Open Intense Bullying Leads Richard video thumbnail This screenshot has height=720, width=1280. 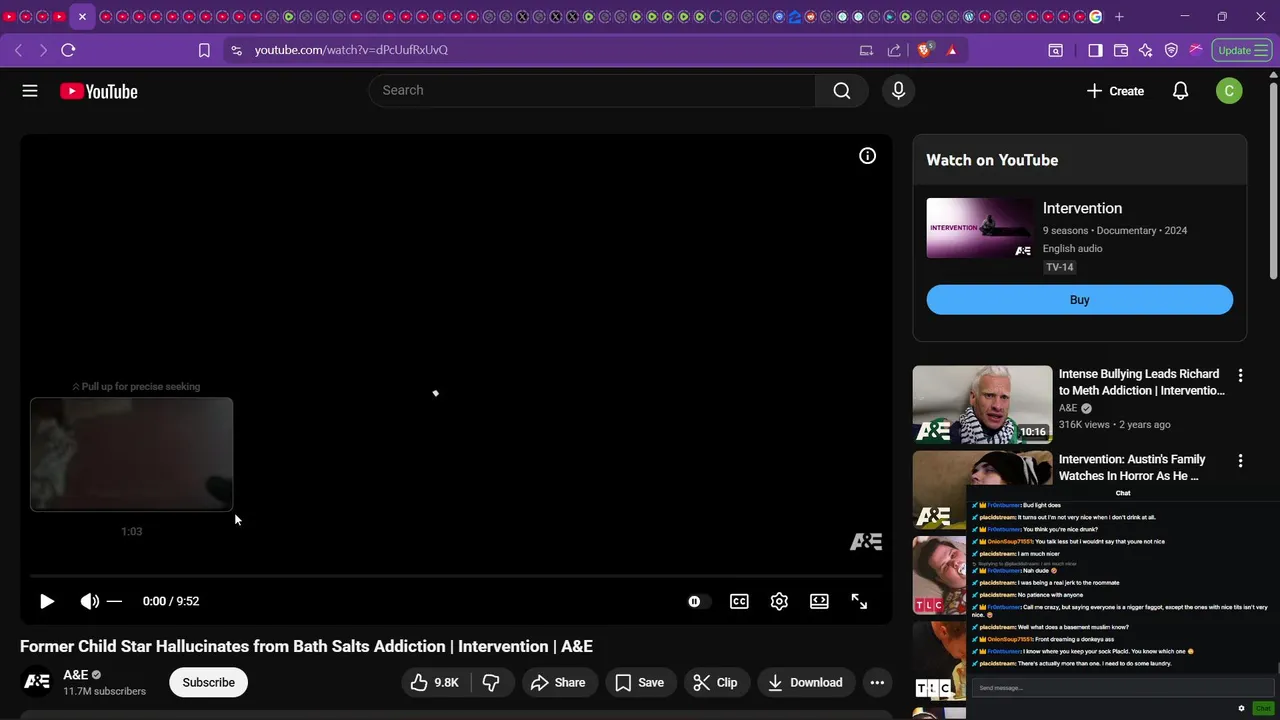[x=982, y=404]
